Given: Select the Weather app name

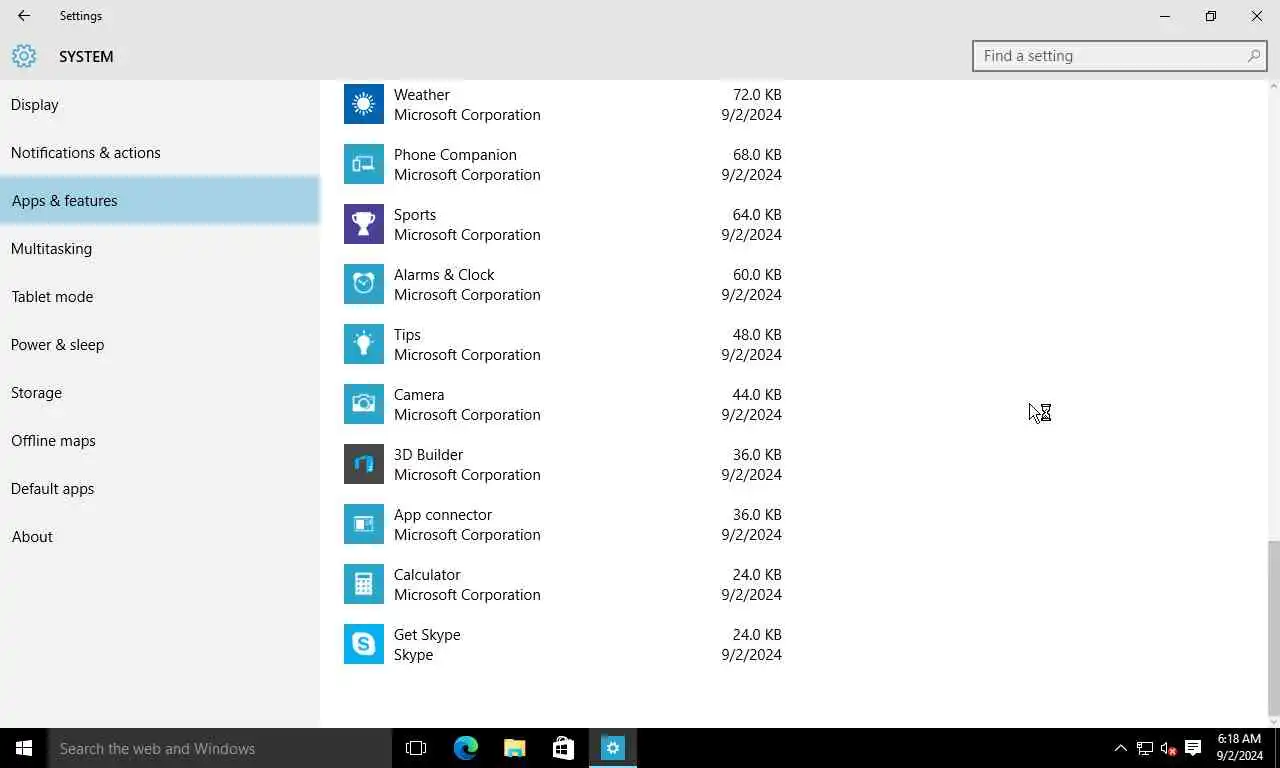Looking at the screenshot, I should click(421, 95).
